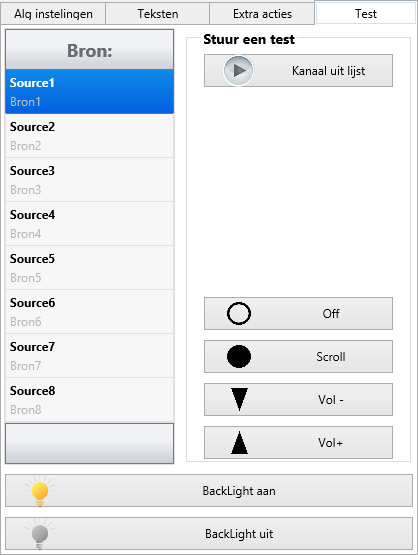
Task: Click the filled black circle Scroll icon
Action: click(239, 356)
